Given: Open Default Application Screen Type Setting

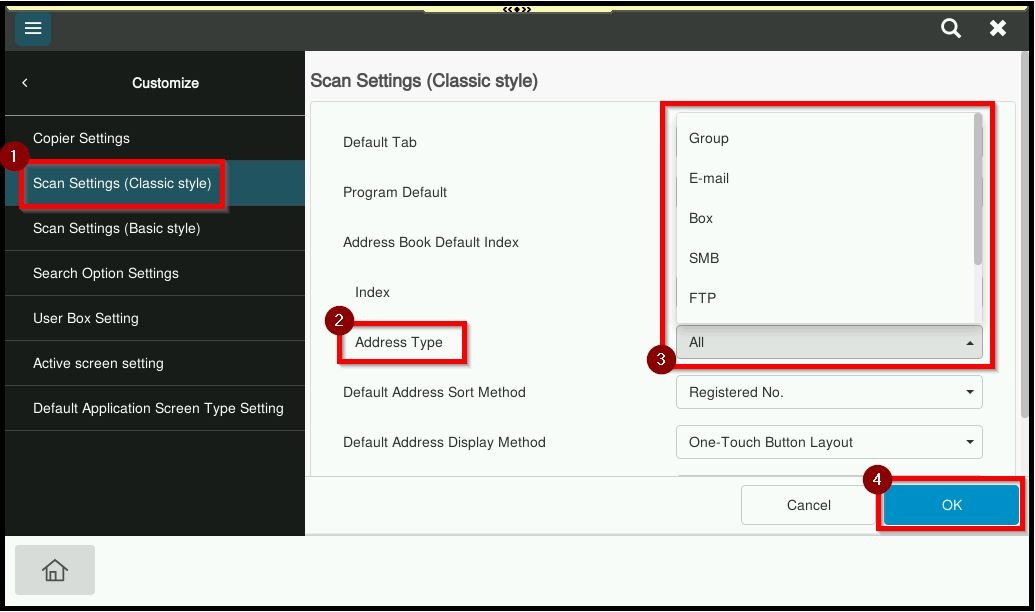Looking at the screenshot, I should [157, 408].
